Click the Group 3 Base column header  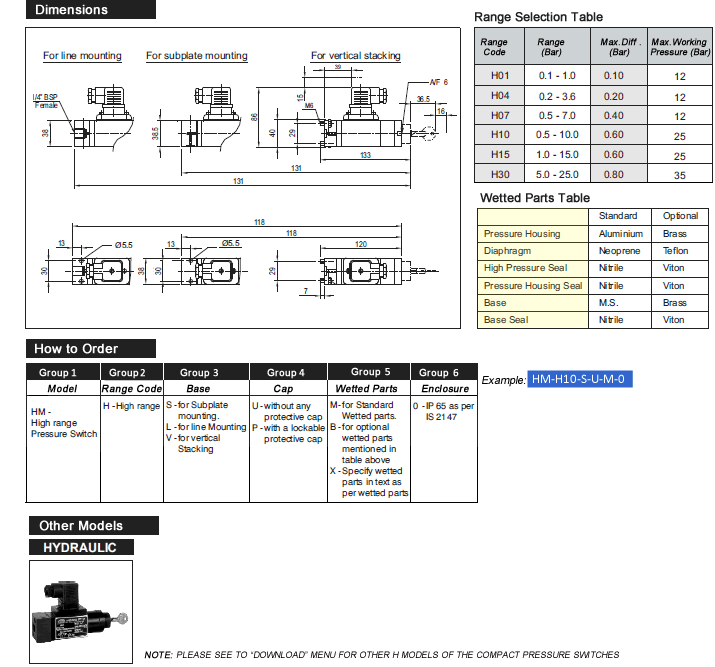pos(199,380)
